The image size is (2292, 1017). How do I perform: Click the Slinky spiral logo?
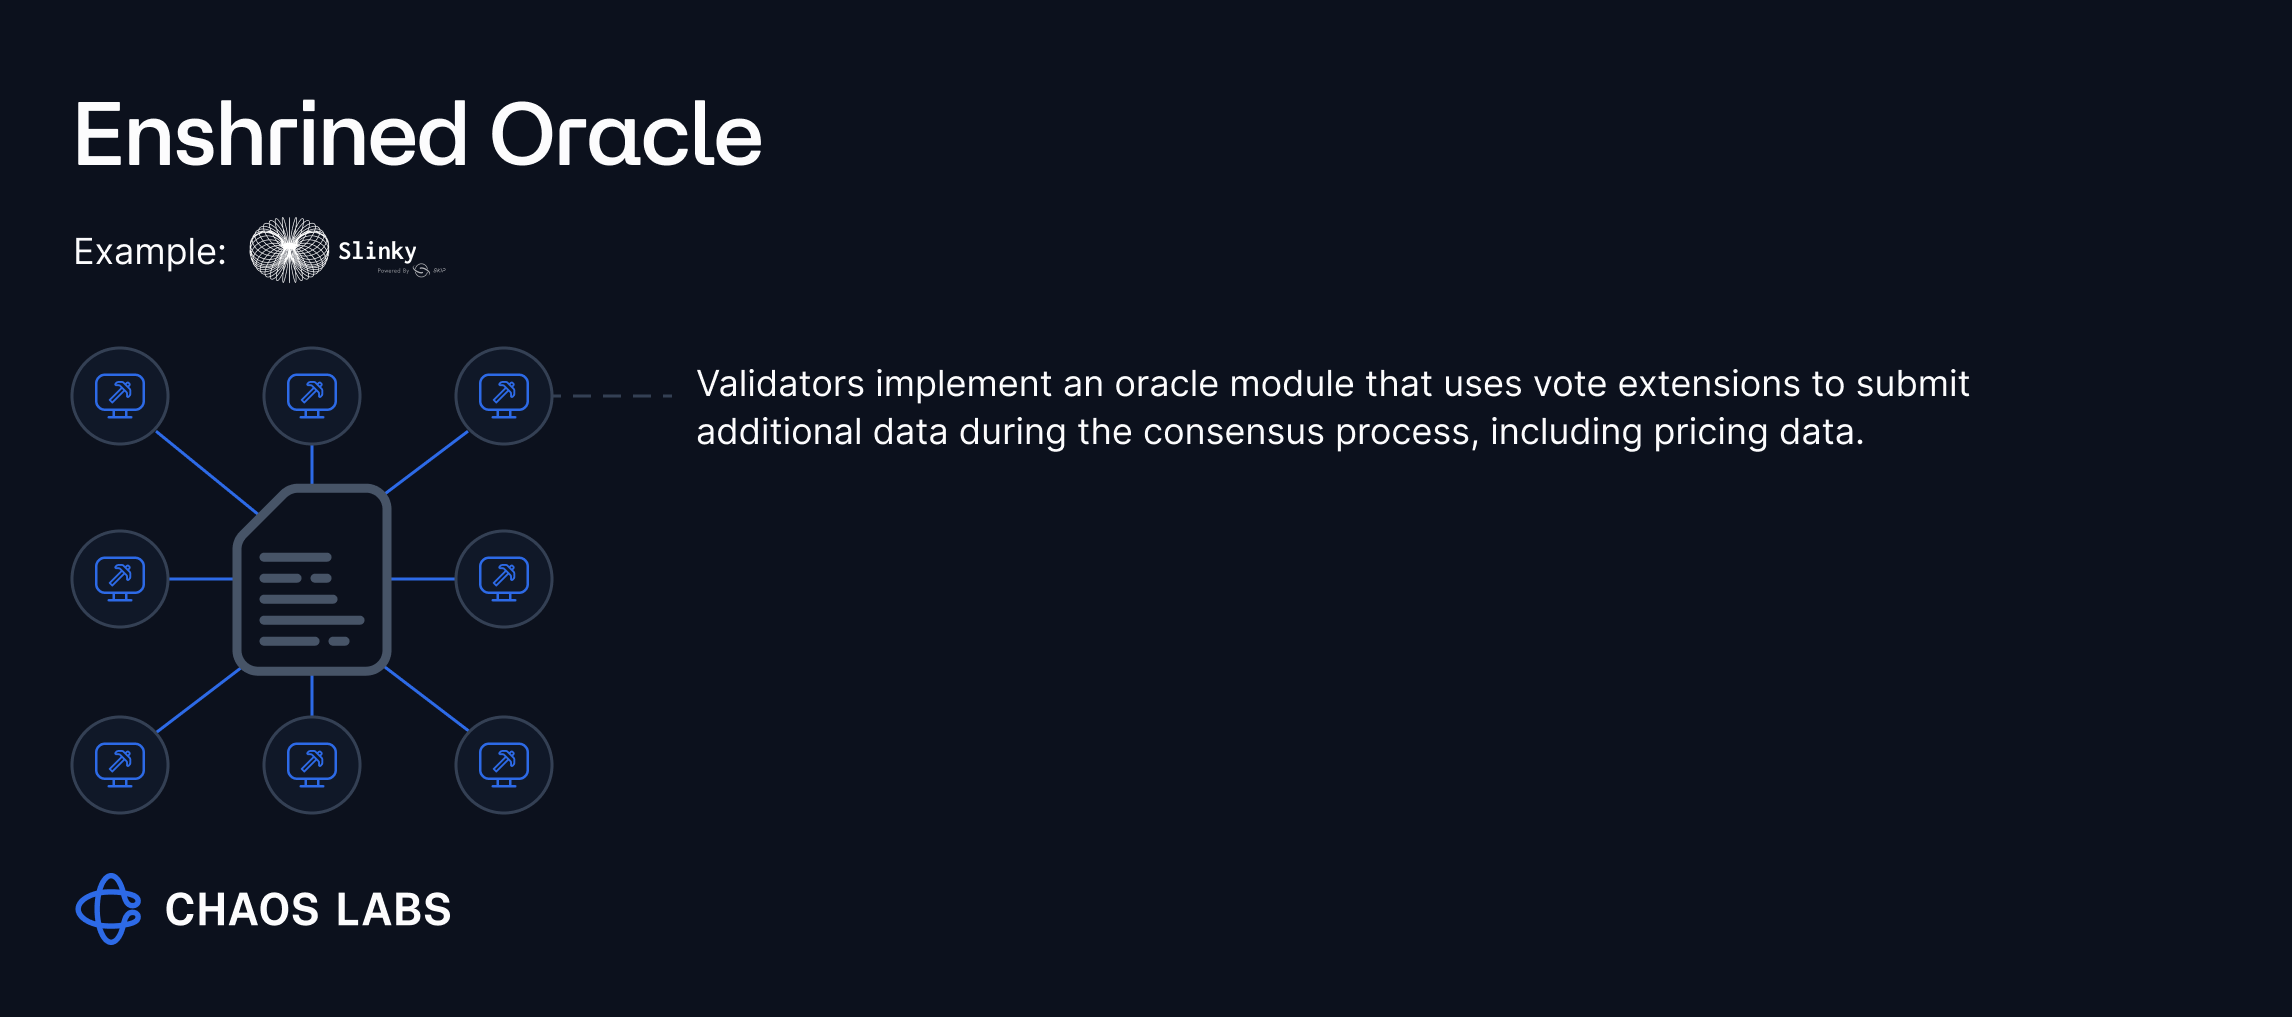click(289, 250)
